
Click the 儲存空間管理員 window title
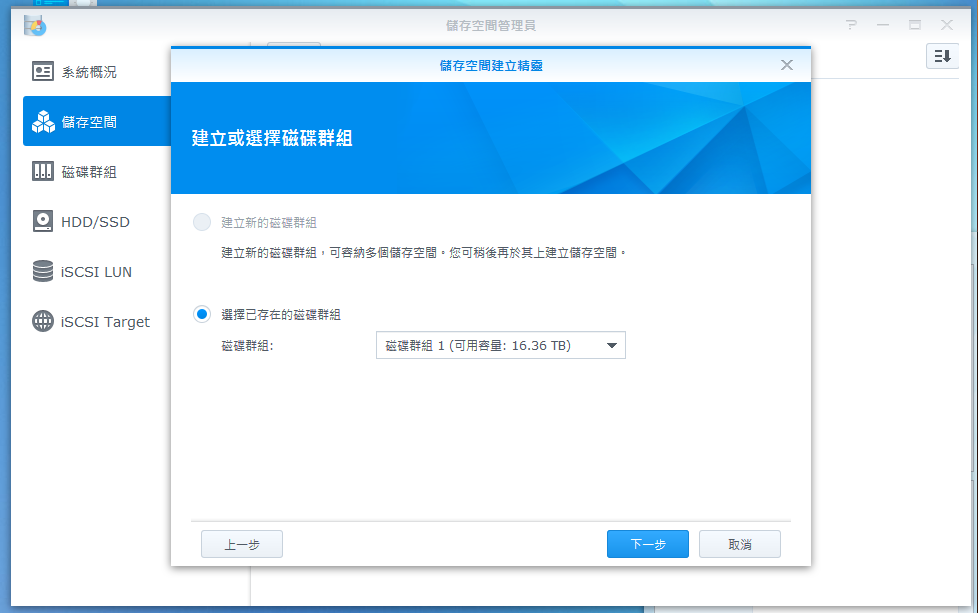coord(491,26)
